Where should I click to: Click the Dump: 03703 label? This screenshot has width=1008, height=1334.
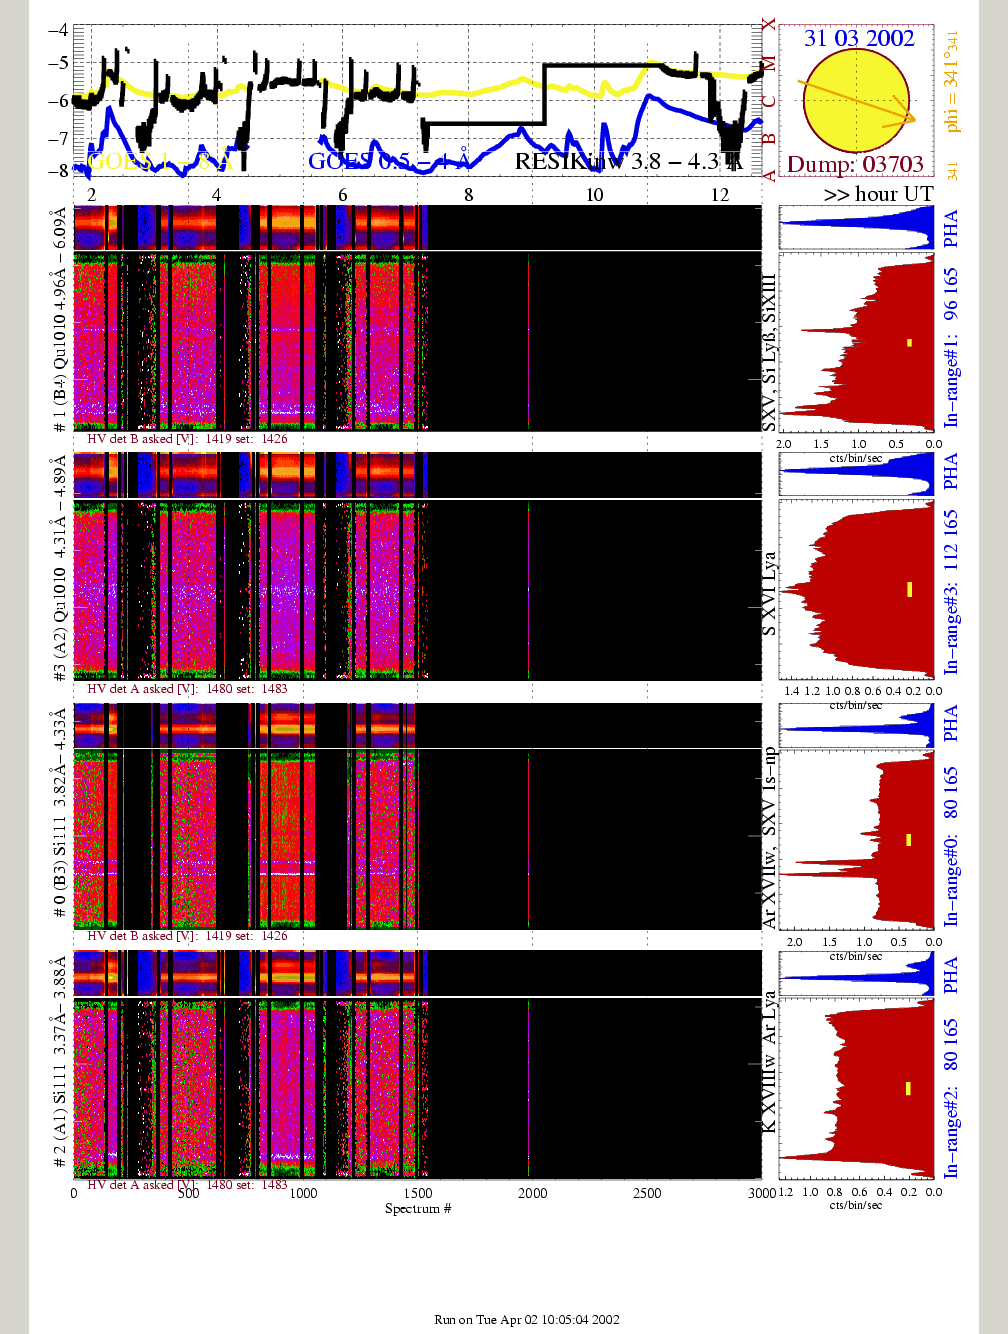(855, 164)
